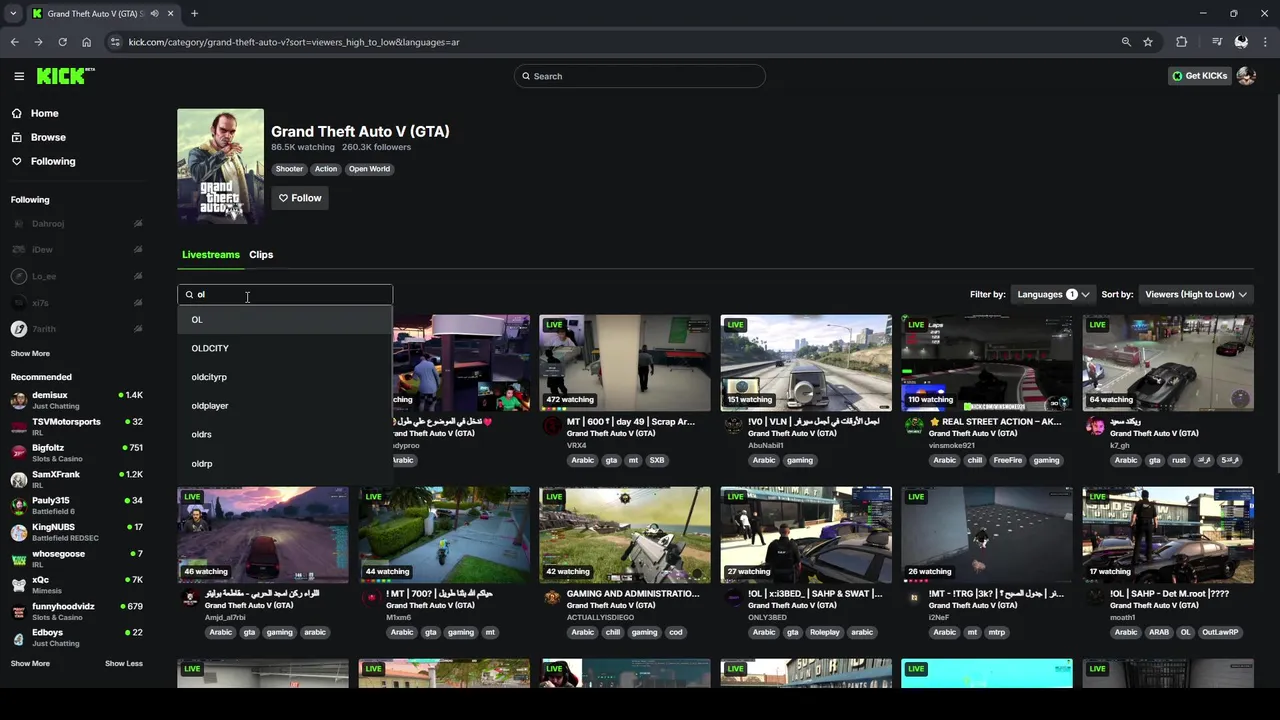Open demisux recommended channel
The width and height of the screenshot is (1280, 720).
[x=77, y=399]
